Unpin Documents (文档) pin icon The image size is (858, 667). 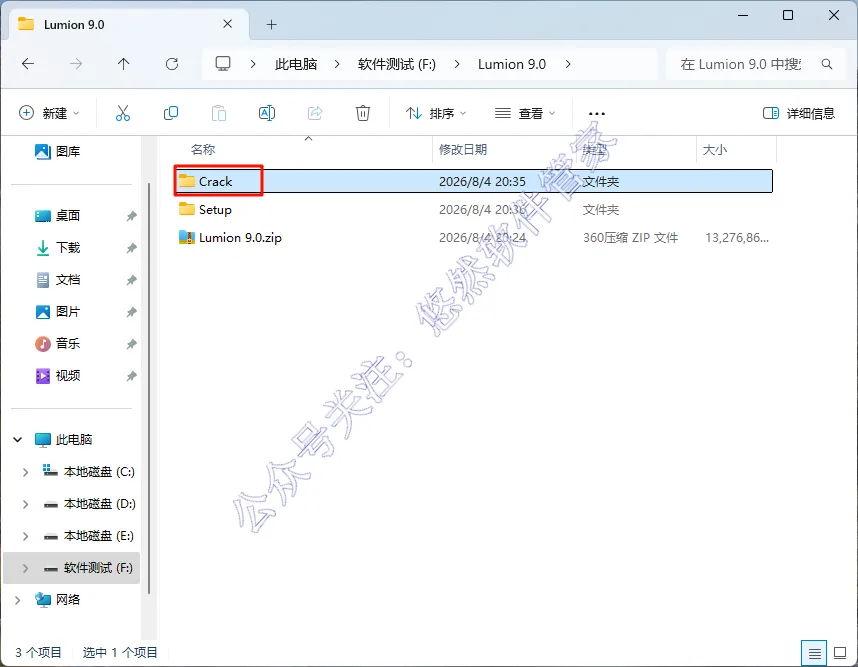(131, 280)
